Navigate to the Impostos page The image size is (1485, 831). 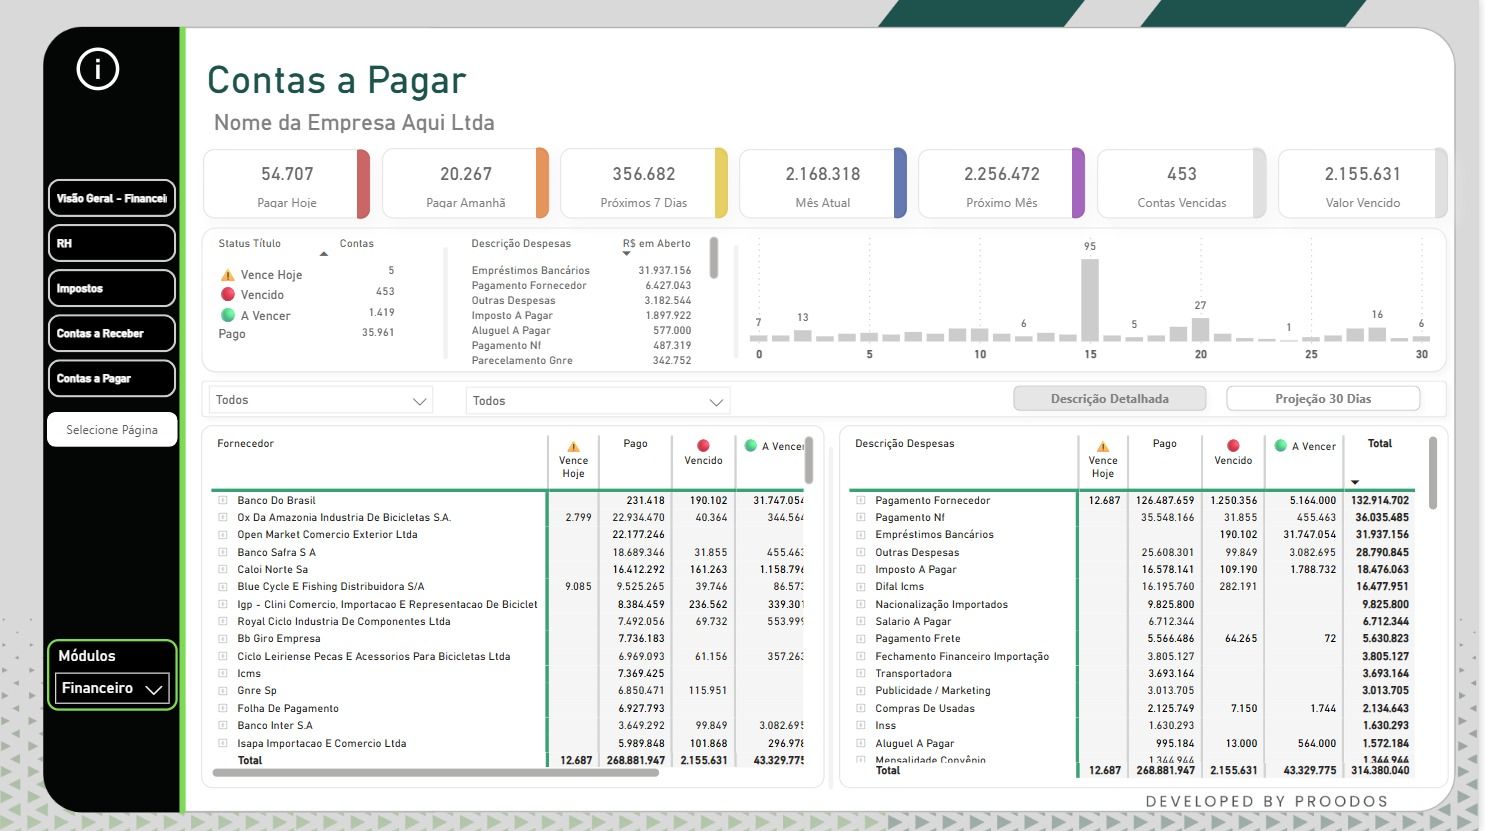tap(112, 288)
